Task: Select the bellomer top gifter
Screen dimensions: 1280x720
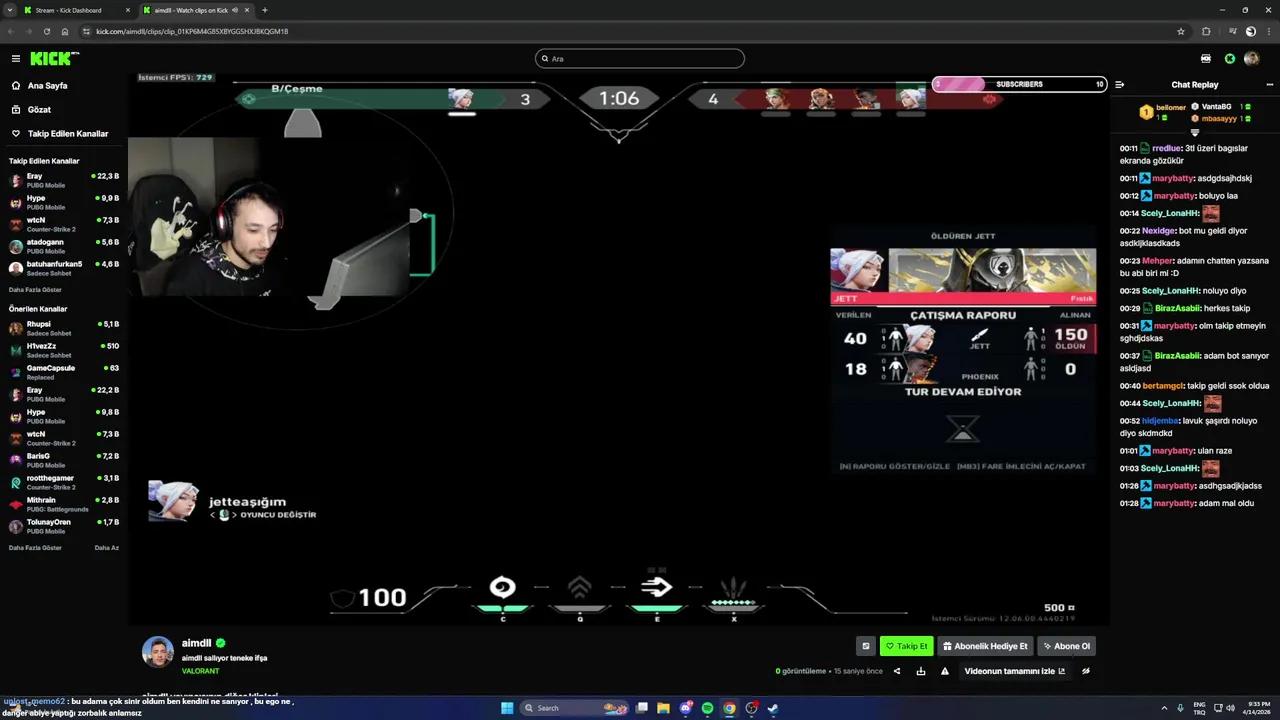Action: pyautogui.click(x=1162, y=112)
